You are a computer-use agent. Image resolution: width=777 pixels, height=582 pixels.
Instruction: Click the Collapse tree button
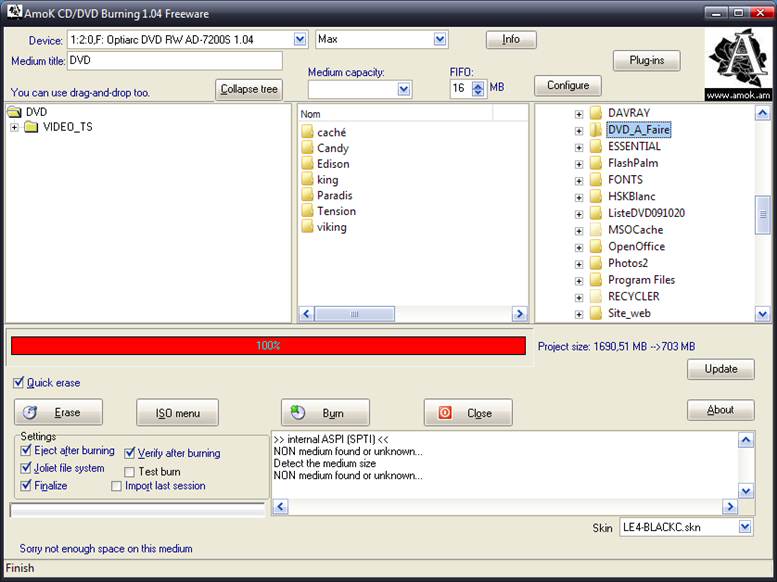click(x=249, y=89)
